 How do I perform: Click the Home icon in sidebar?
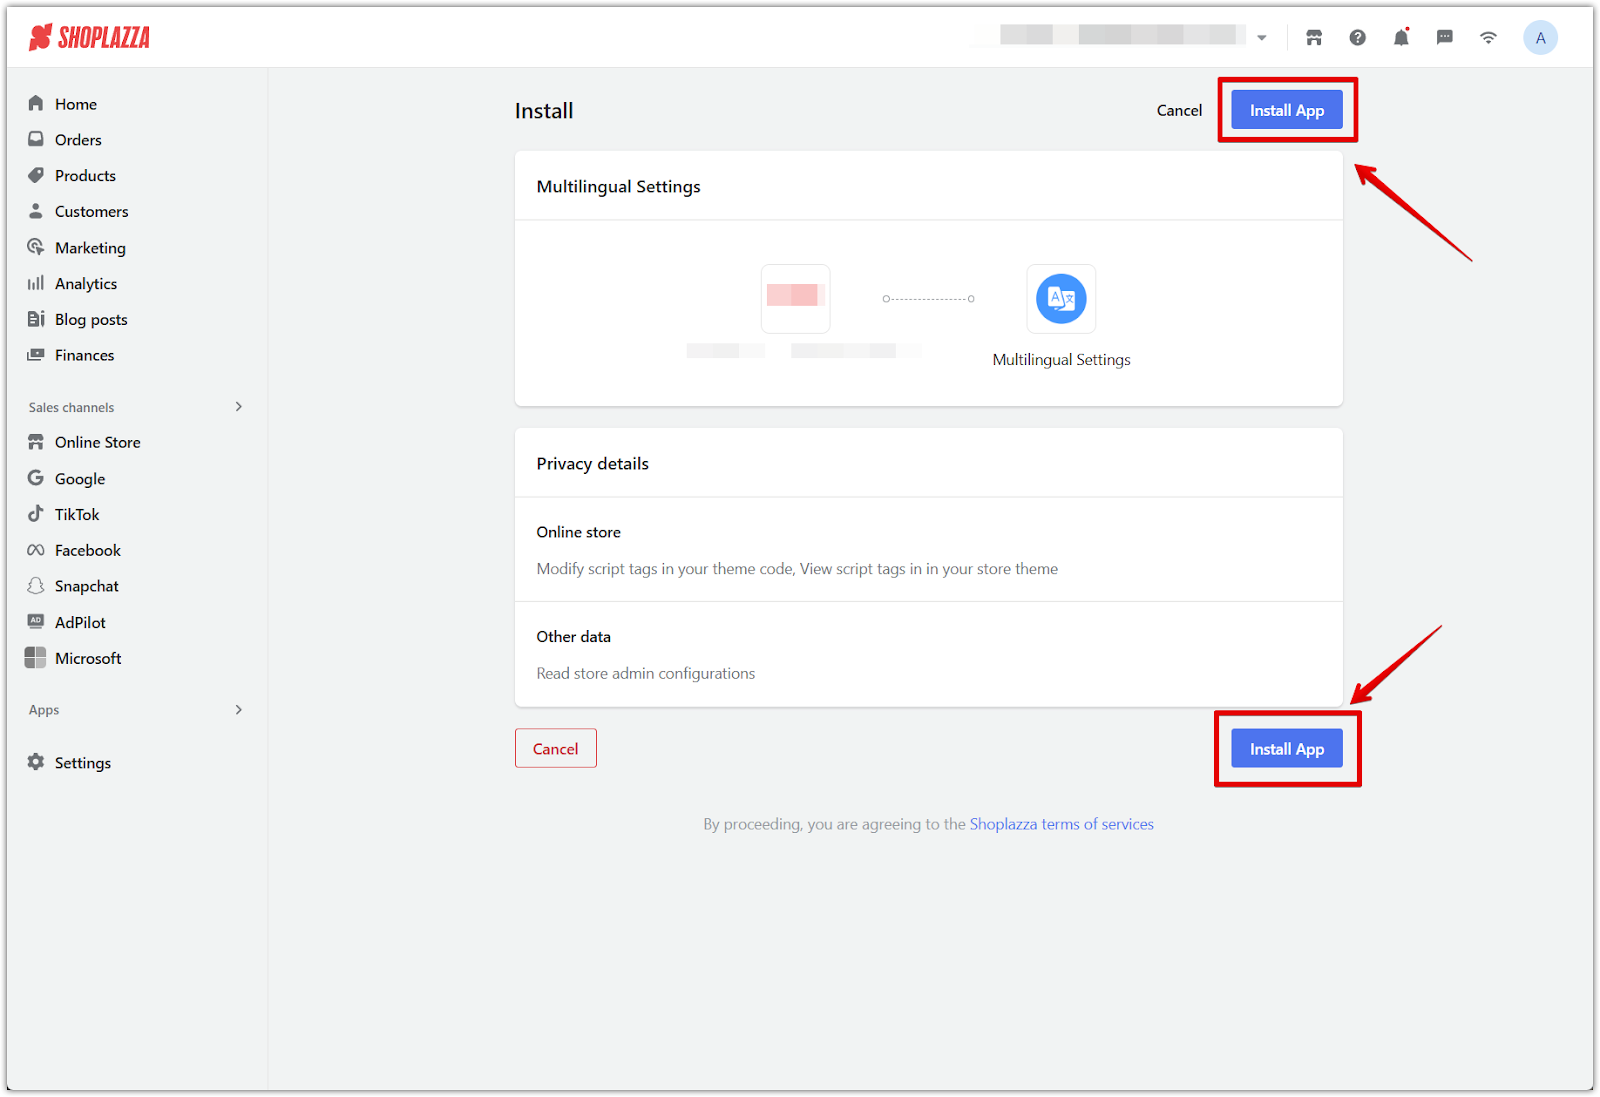click(36, 103)
